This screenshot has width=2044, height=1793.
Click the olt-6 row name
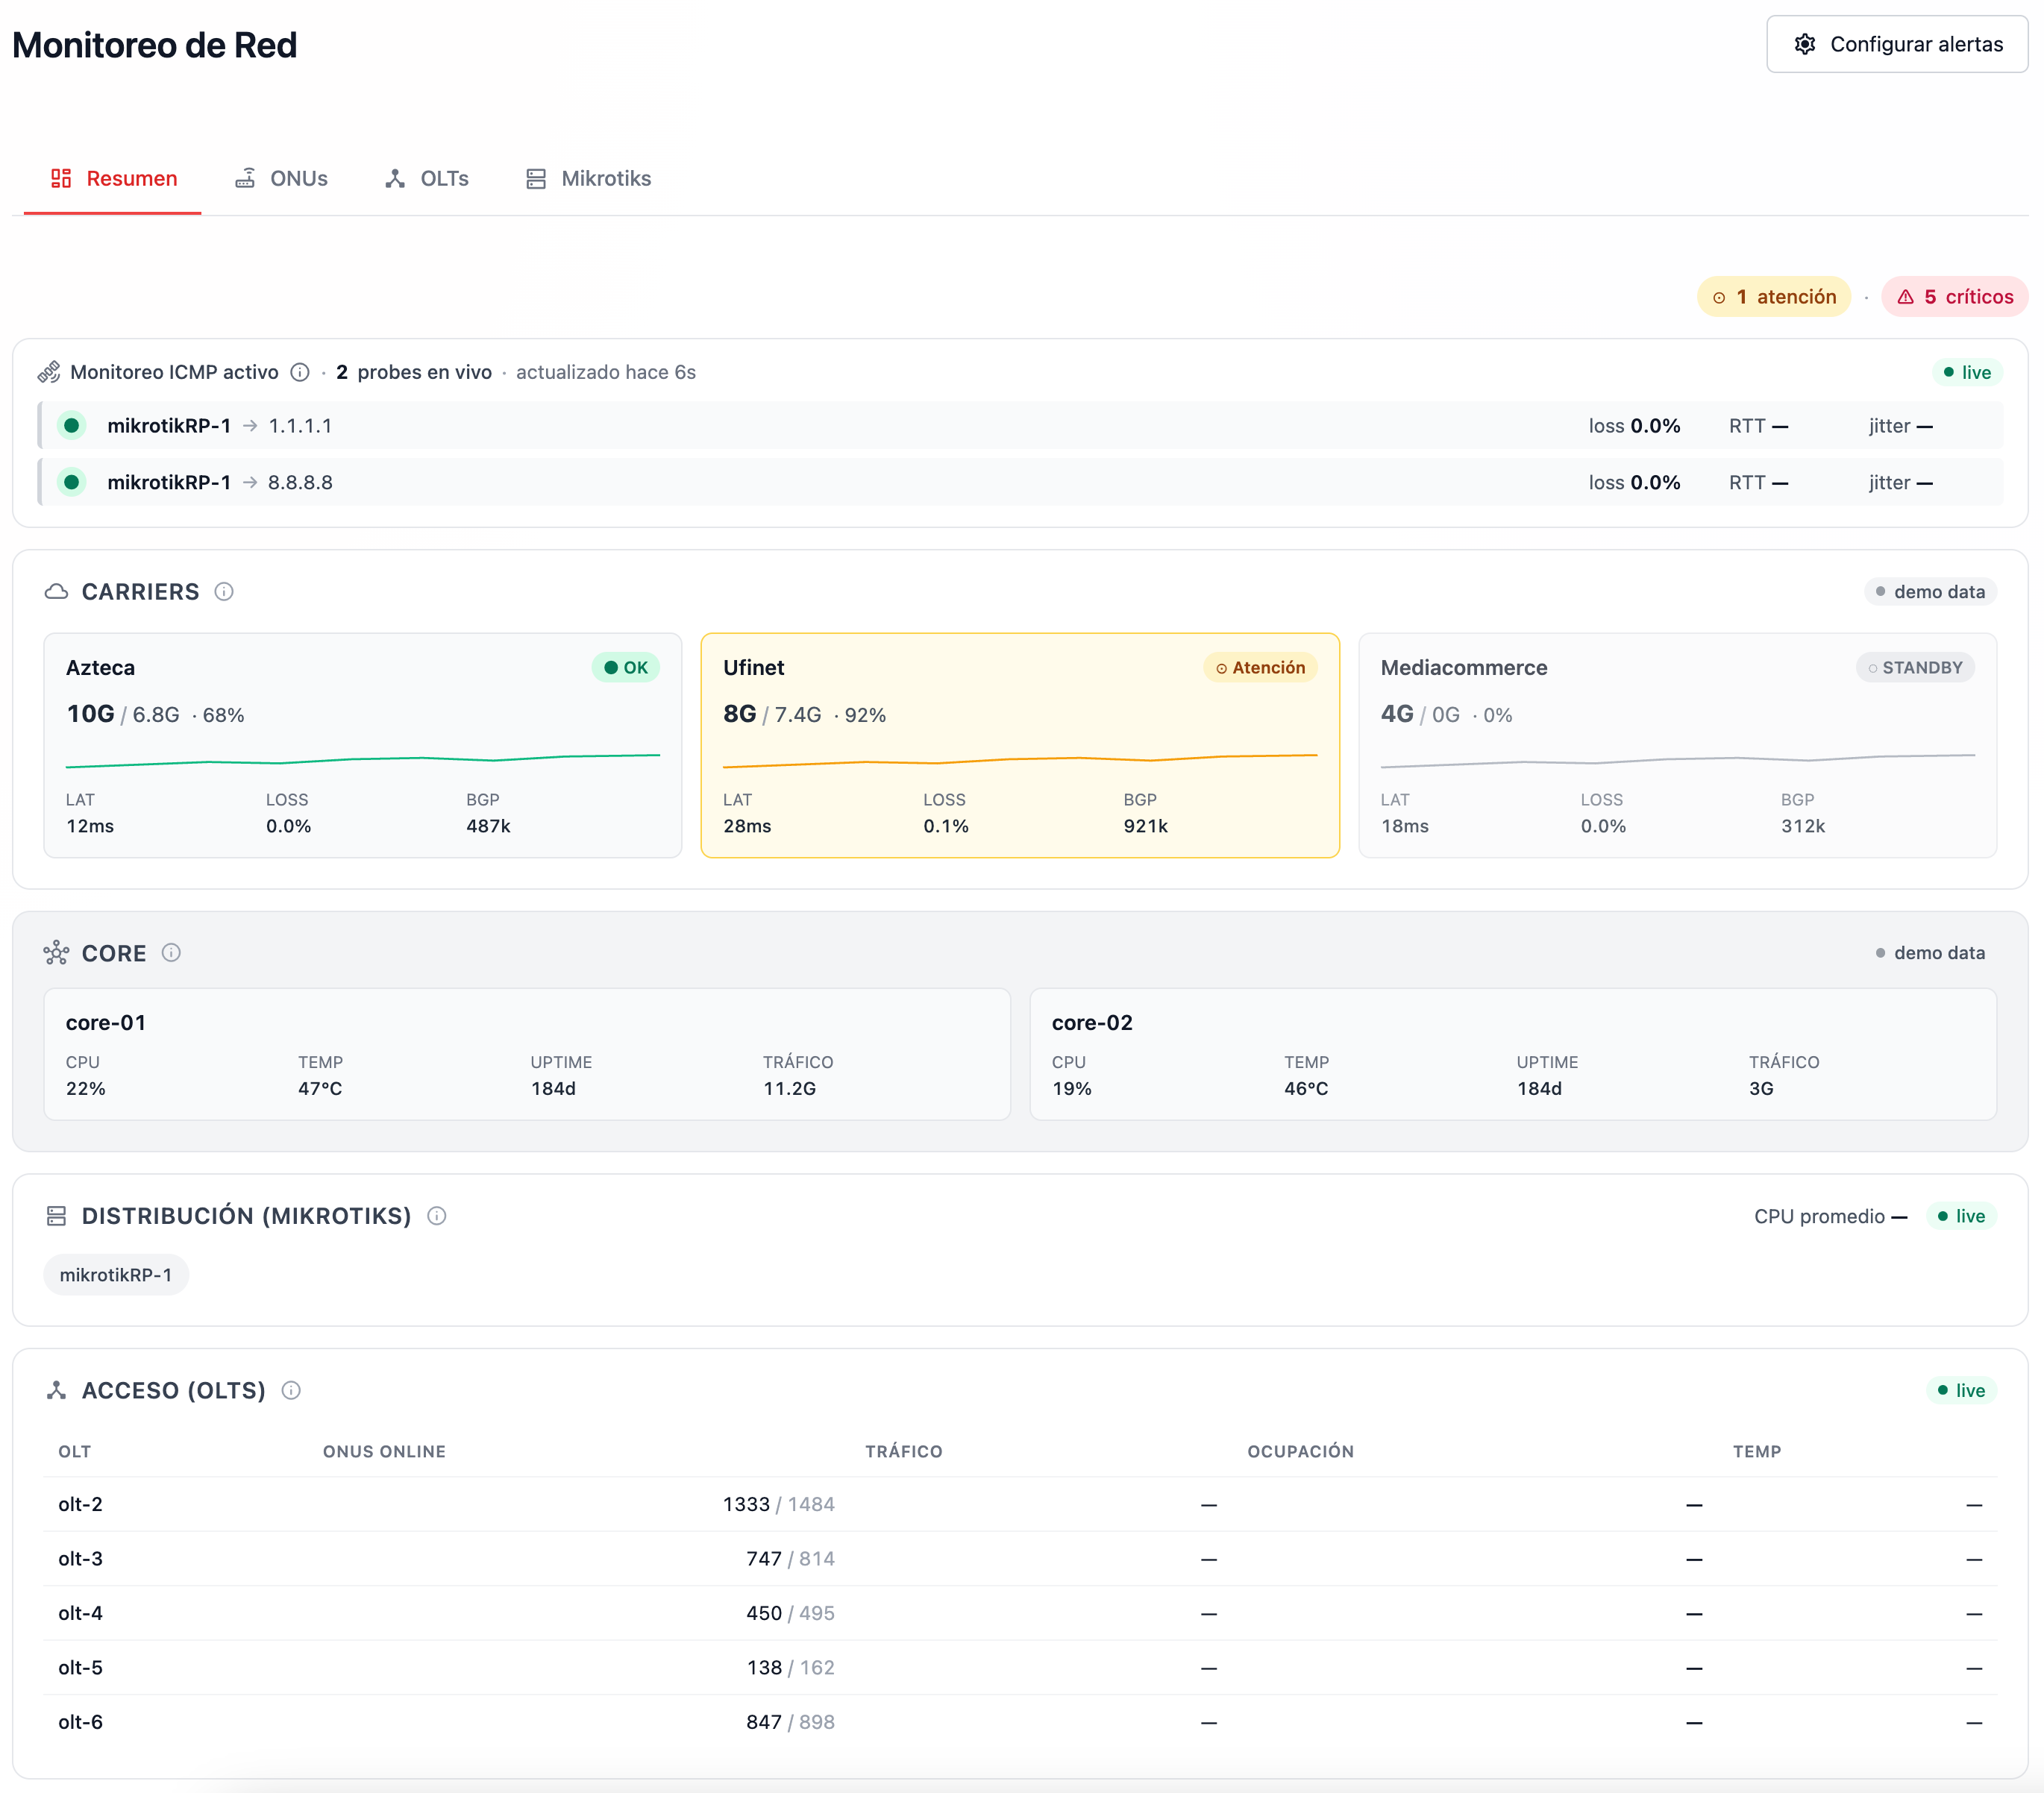80,1722
